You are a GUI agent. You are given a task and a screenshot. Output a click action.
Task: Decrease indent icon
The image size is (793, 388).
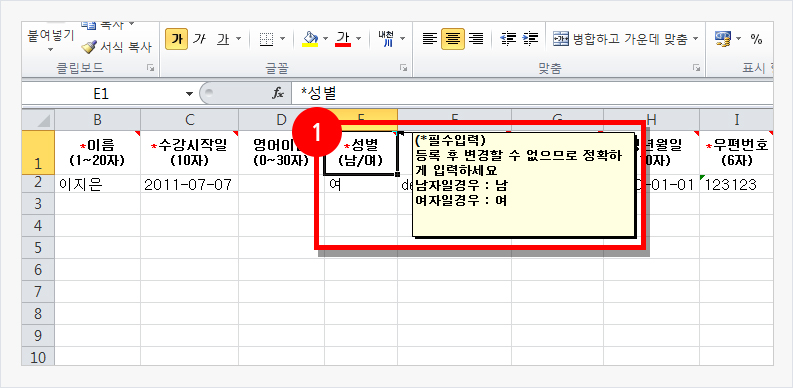pyautogui.click(x=507, y=39)
